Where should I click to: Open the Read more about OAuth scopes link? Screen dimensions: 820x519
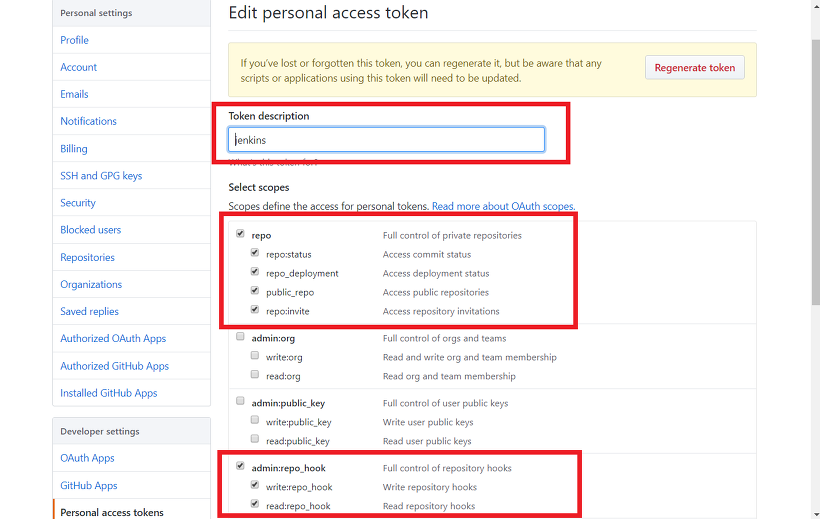pyautogui.click(x=503, y=206)
